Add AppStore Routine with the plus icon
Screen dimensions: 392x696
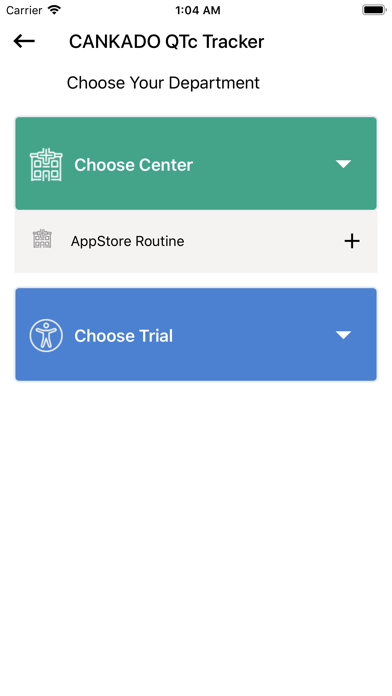[352, 241]
